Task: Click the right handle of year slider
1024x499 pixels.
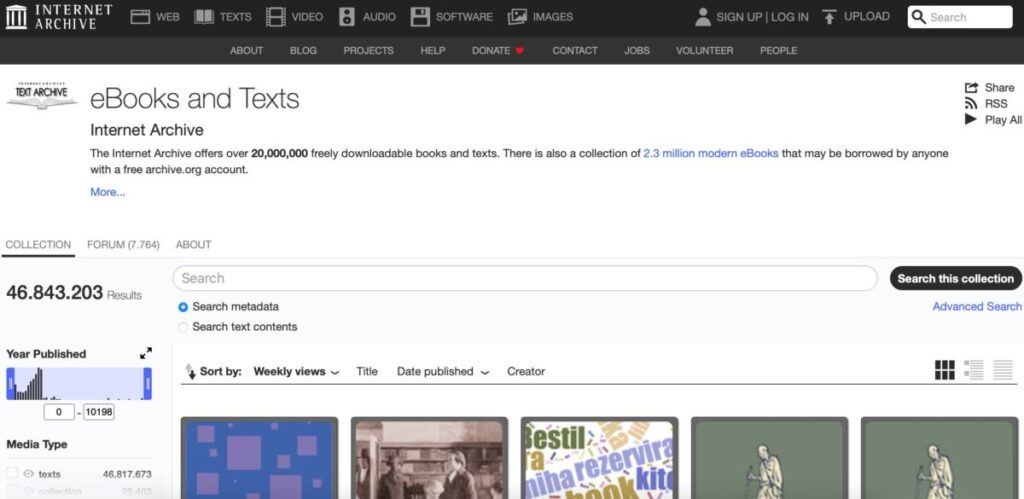Action: (148, 383)
